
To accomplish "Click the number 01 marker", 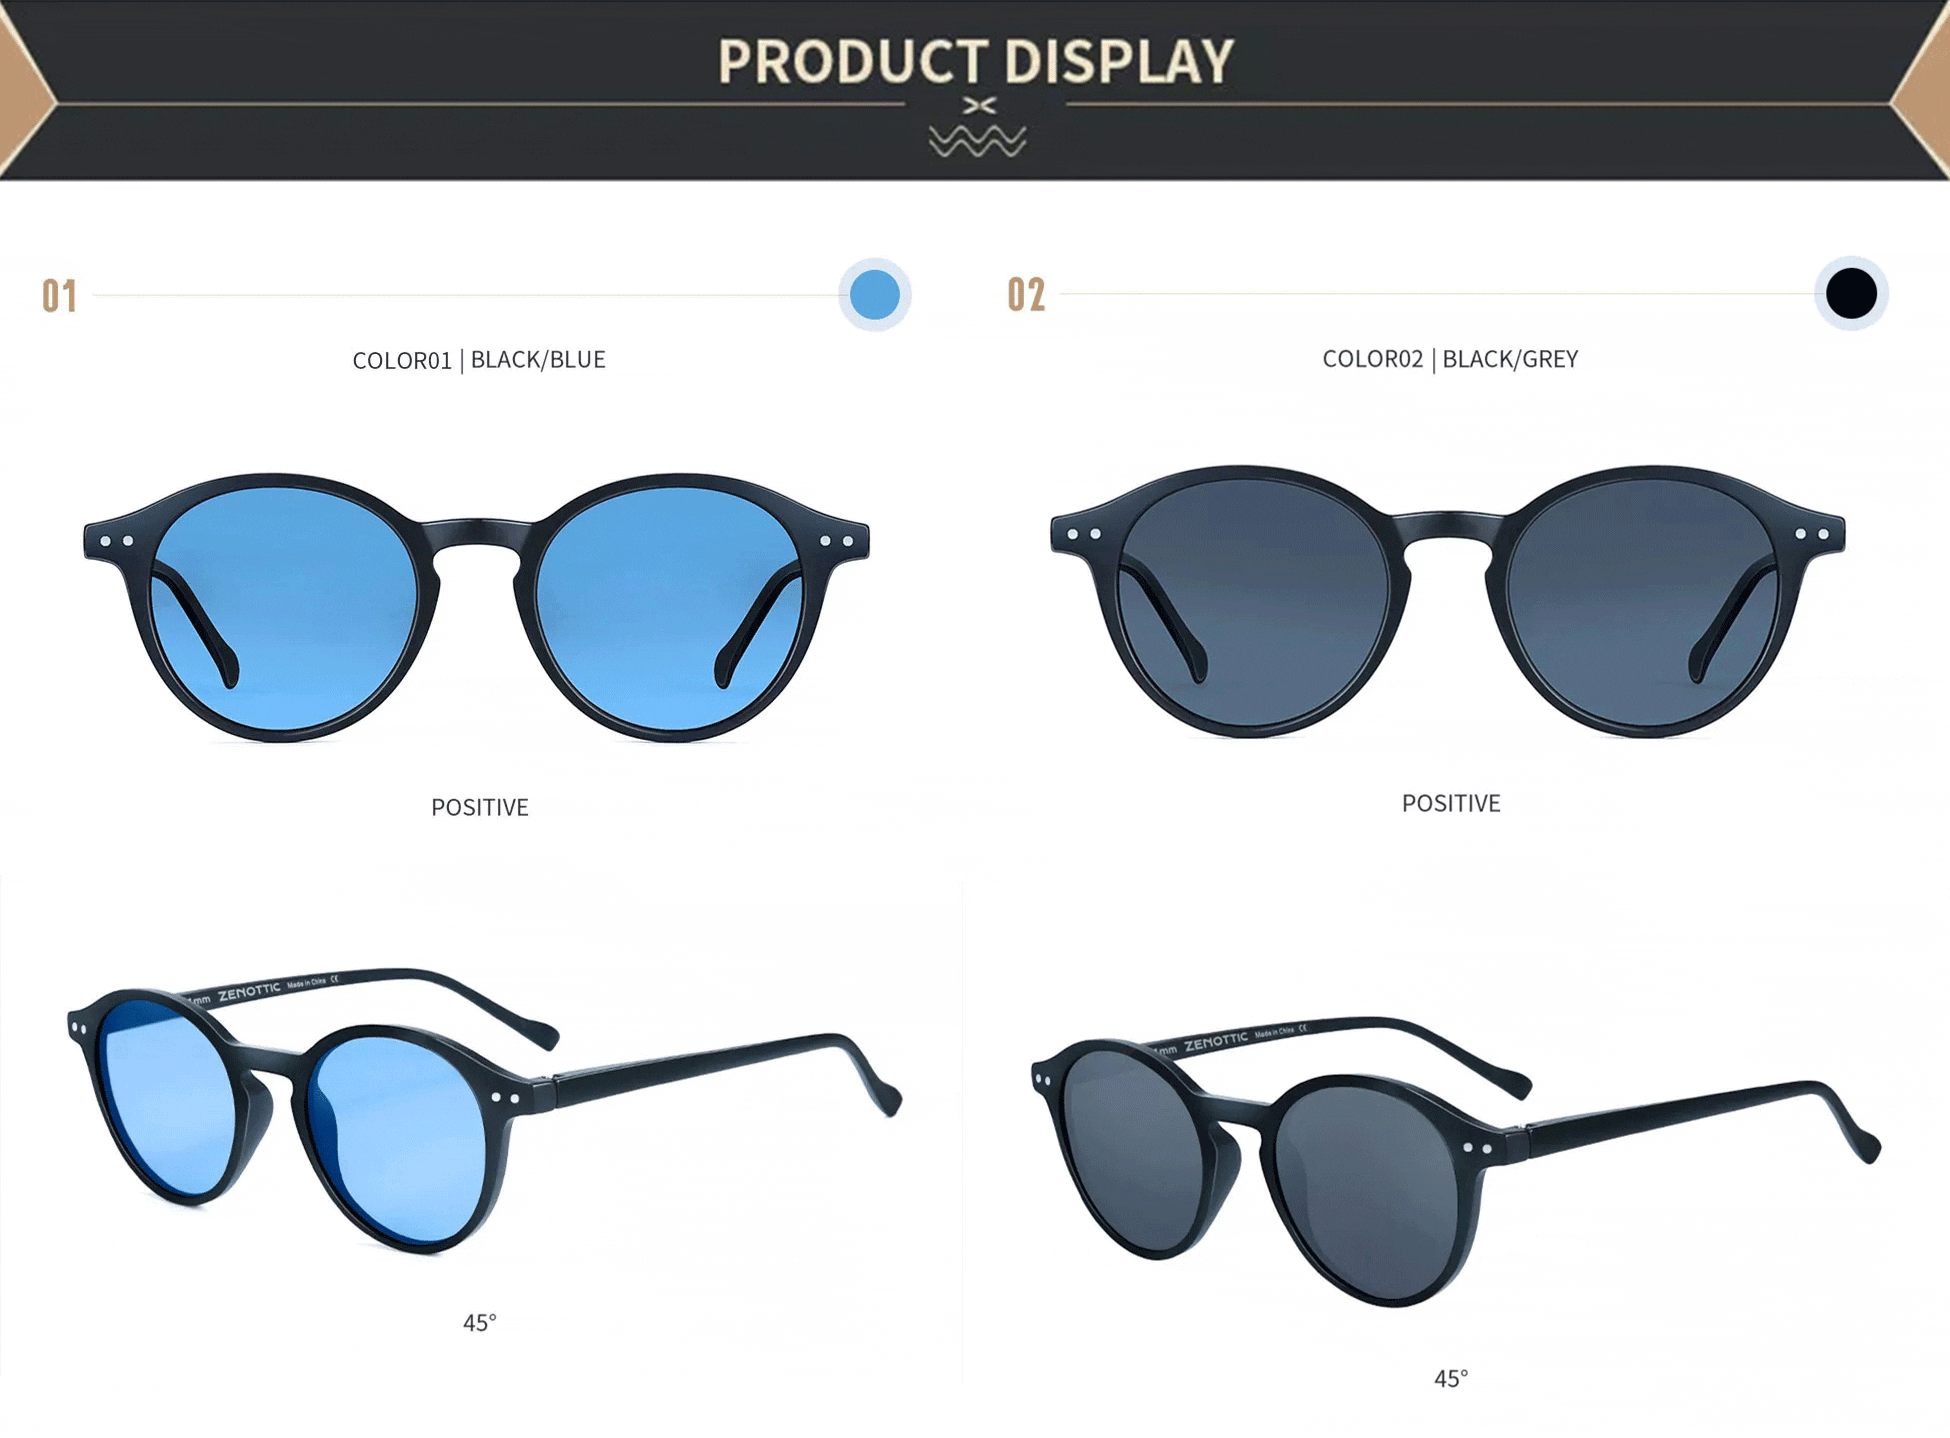I will pyautogui.click(x=60, y=297).
